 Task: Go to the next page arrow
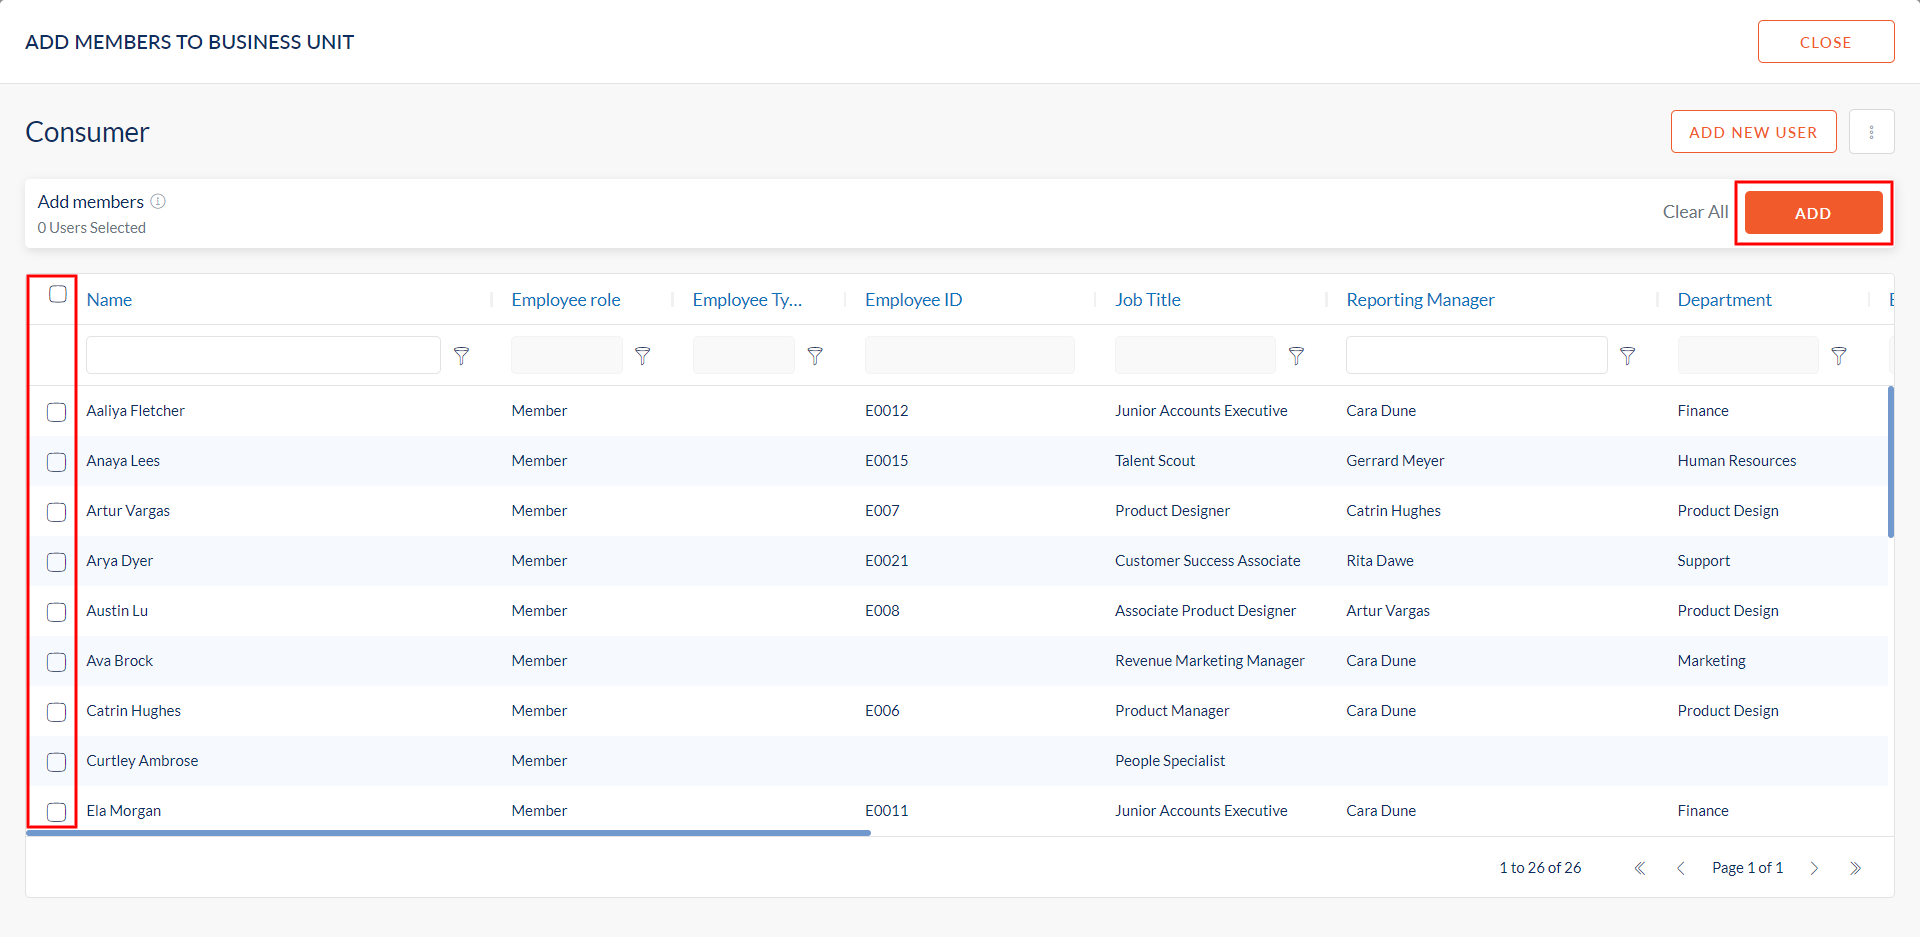(1814, 868)
